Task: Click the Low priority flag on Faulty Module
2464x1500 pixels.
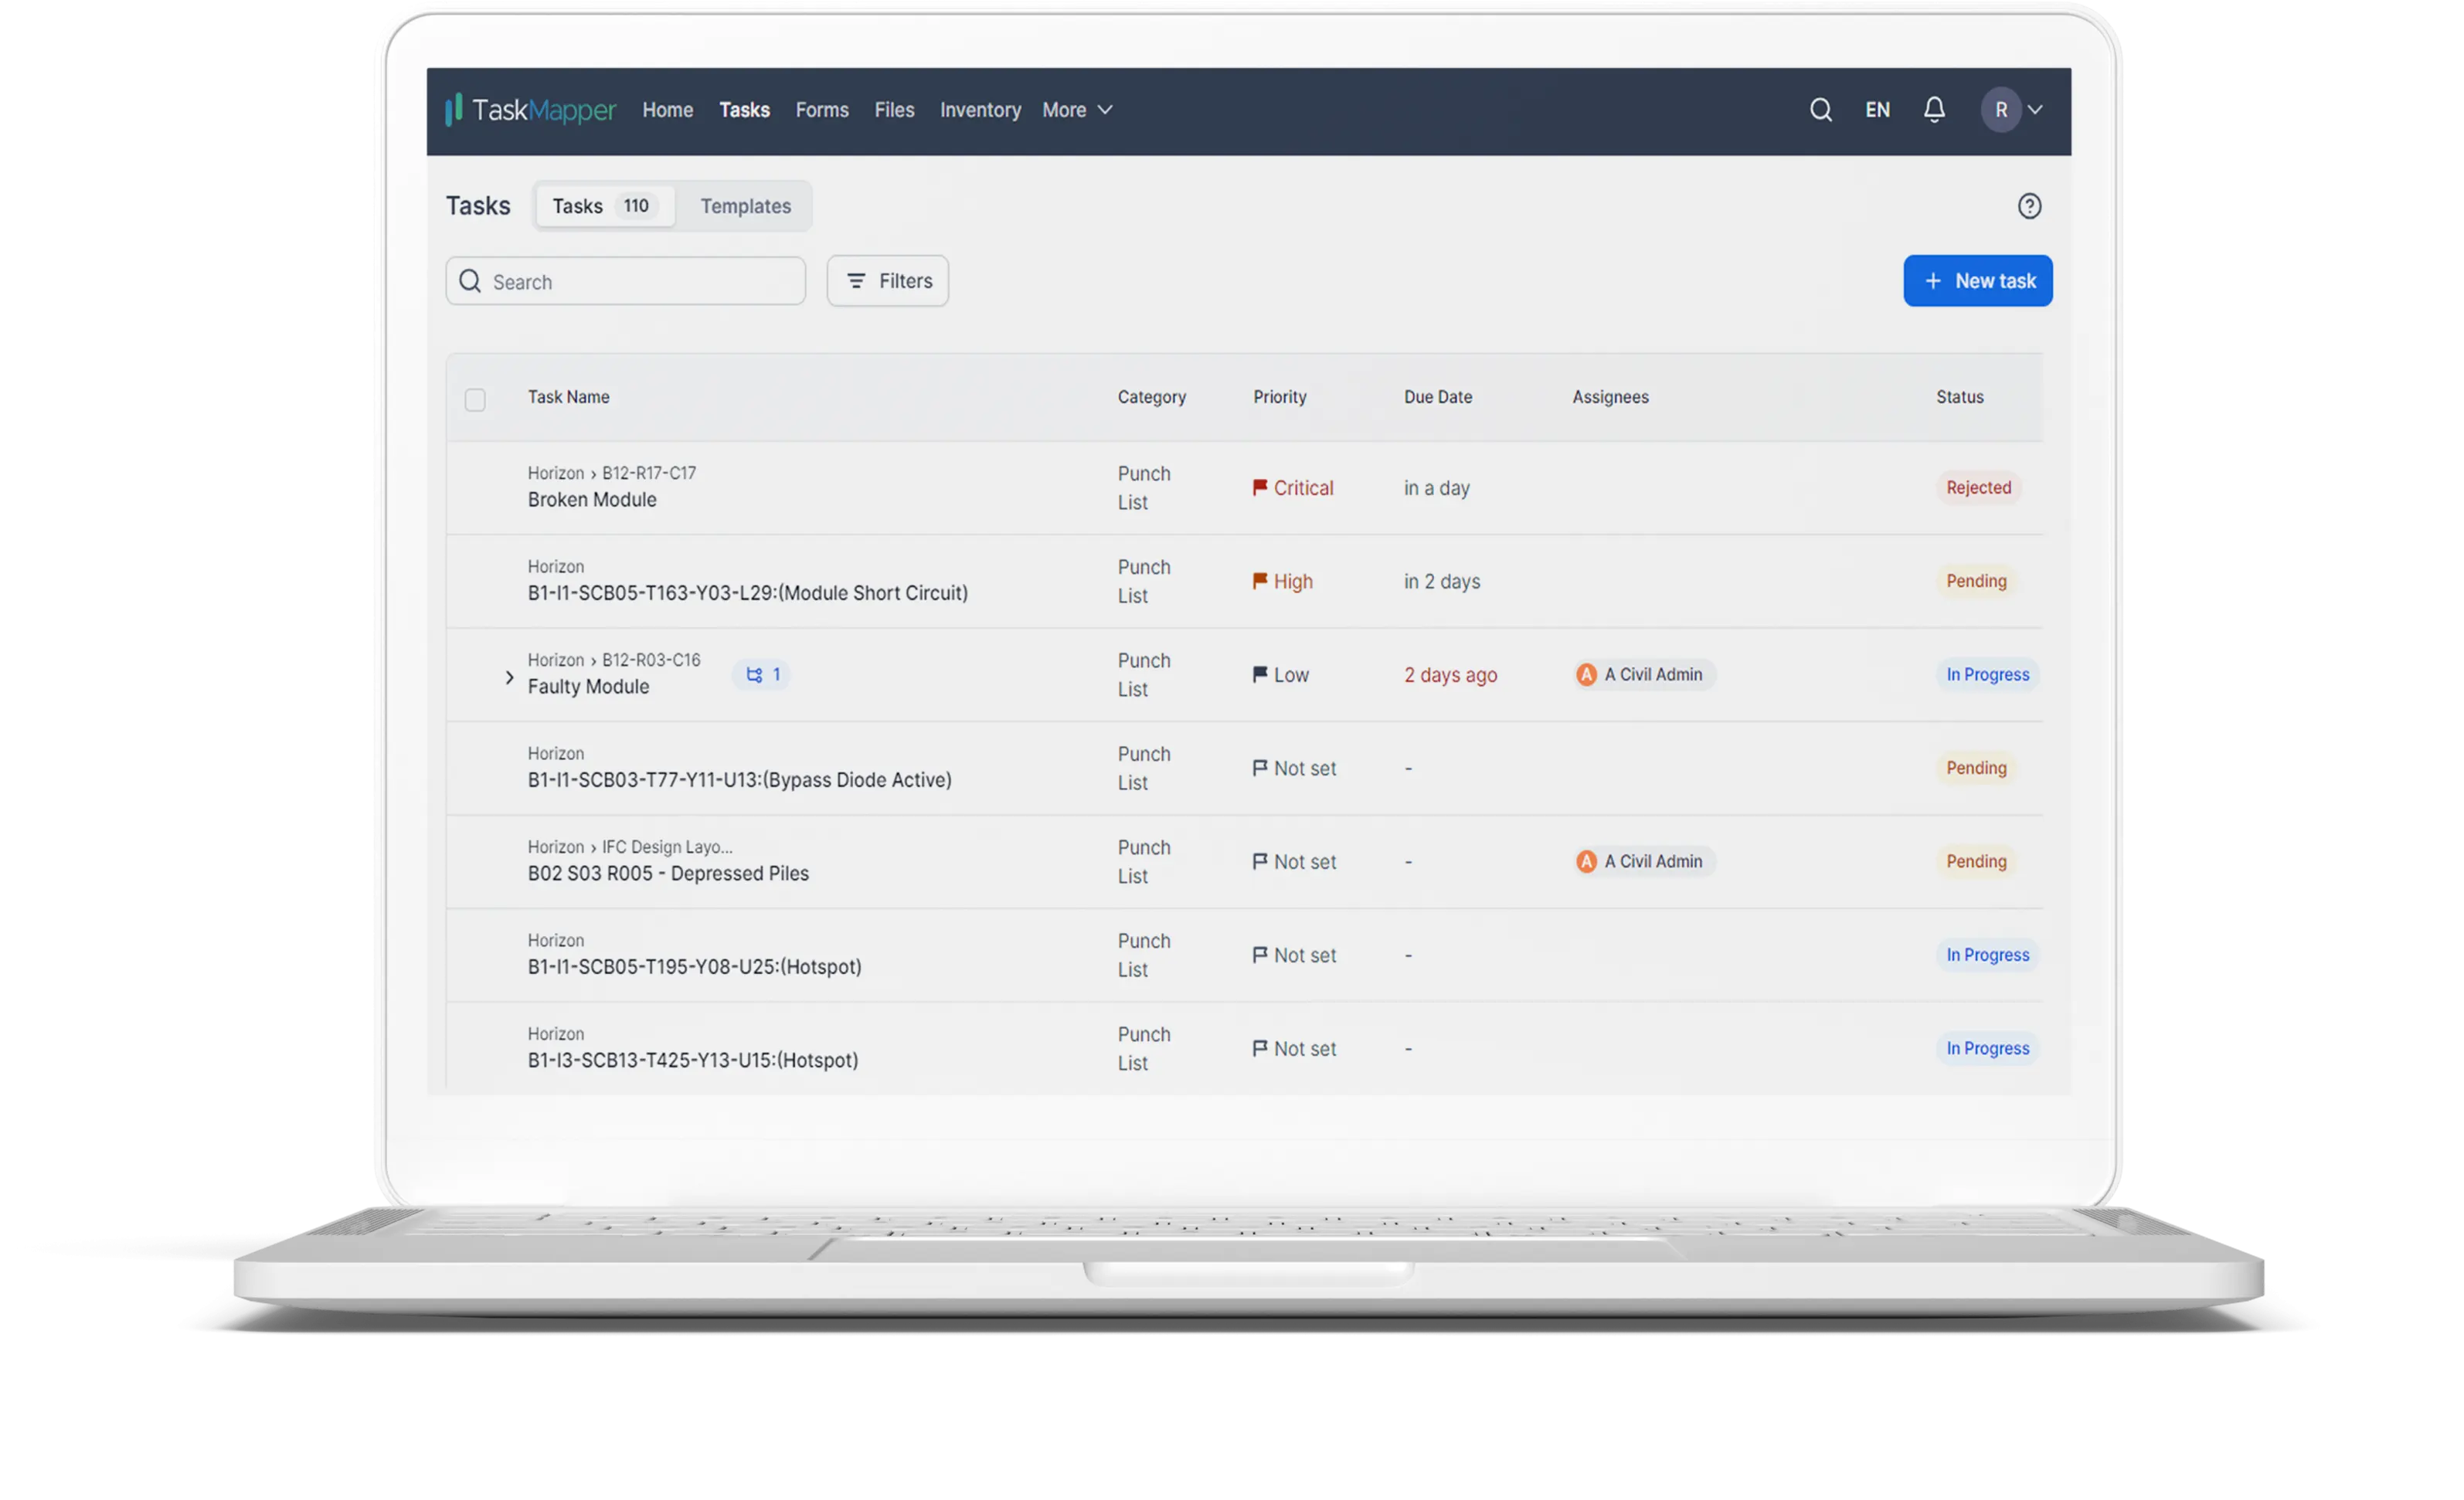Action: click(1260, 675)
